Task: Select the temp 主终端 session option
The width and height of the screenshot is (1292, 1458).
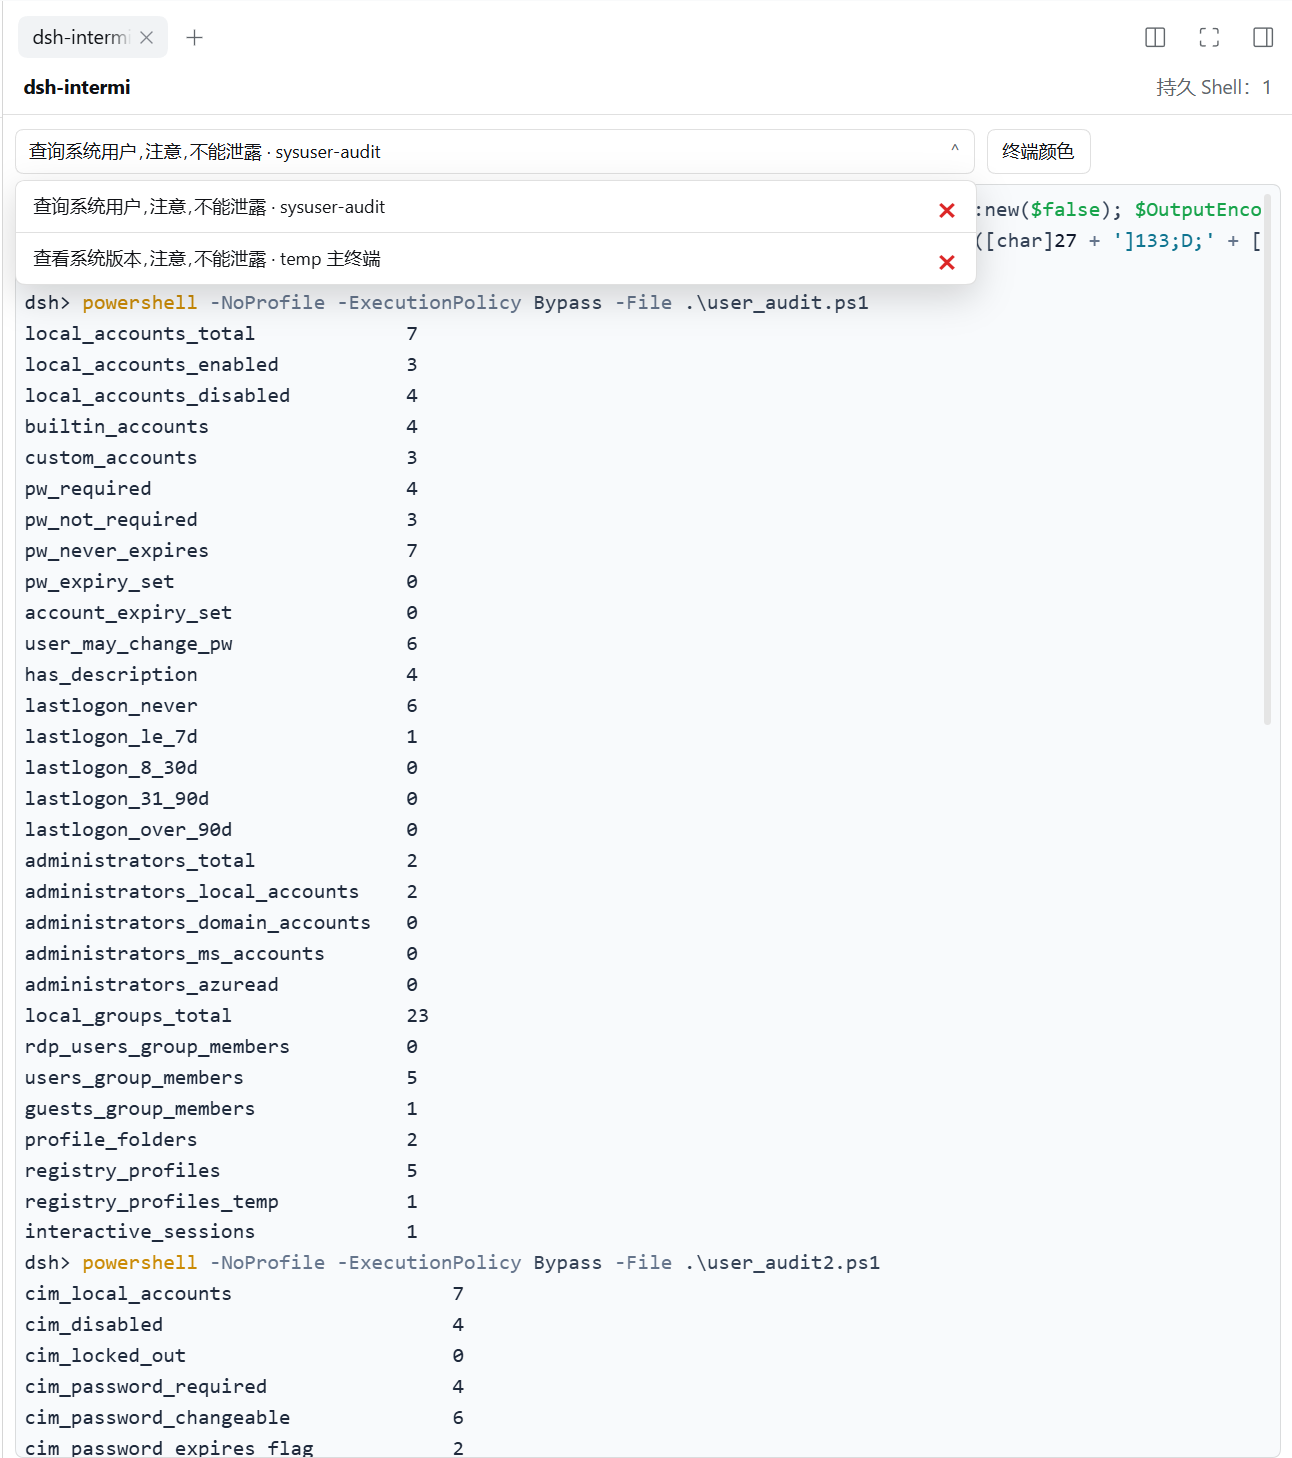Action: 496,259
